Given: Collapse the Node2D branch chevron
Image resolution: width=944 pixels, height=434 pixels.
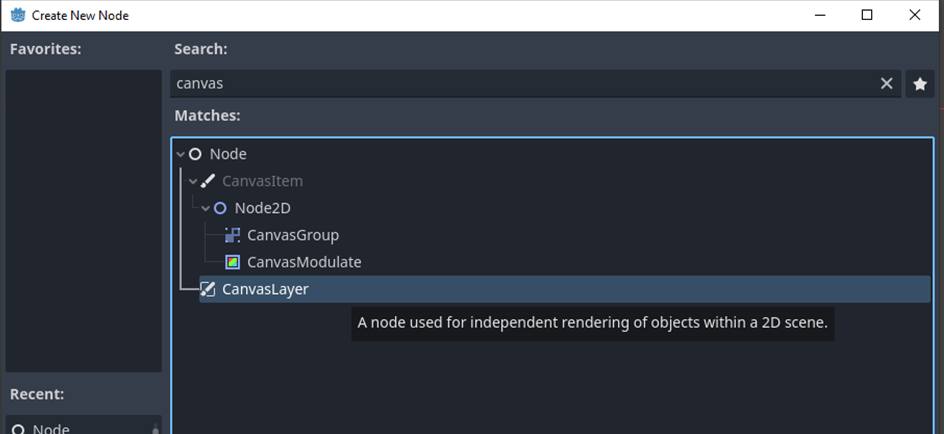Looking at the screenshot, I should click(x=205, y=208).
